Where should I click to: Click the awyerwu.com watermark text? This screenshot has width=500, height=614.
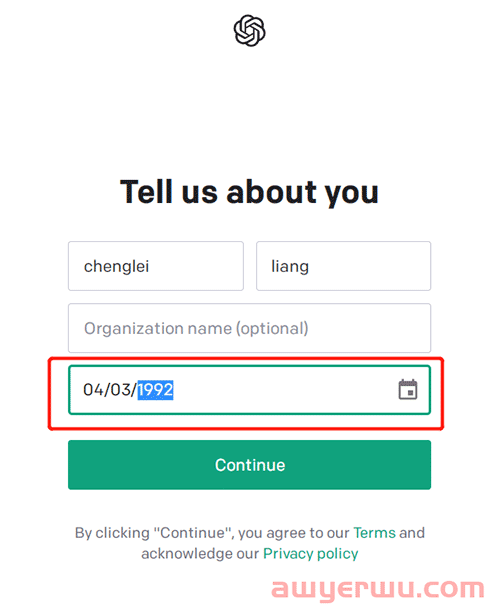[x=377, y=589]
